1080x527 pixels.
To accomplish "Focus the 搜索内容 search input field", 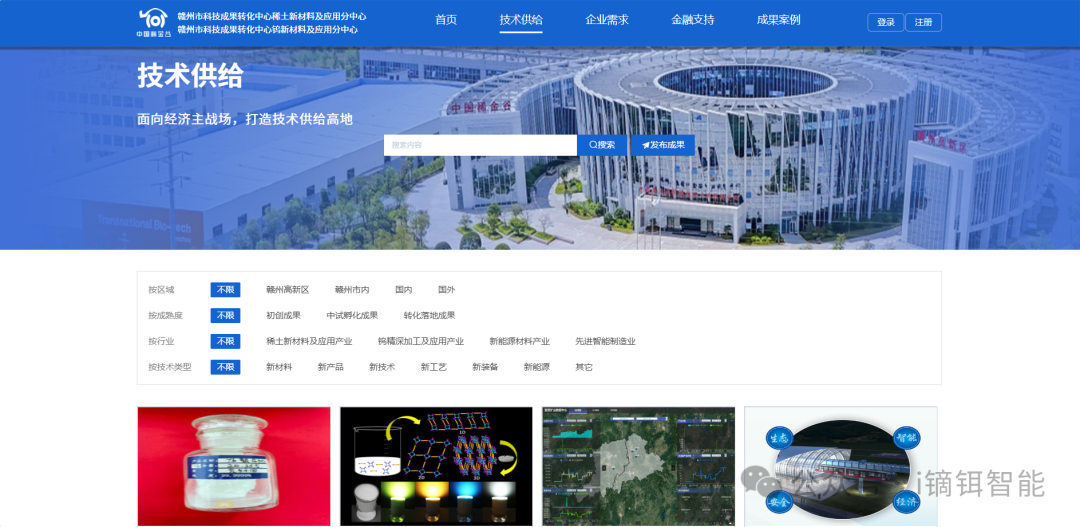I will (480, 145).
